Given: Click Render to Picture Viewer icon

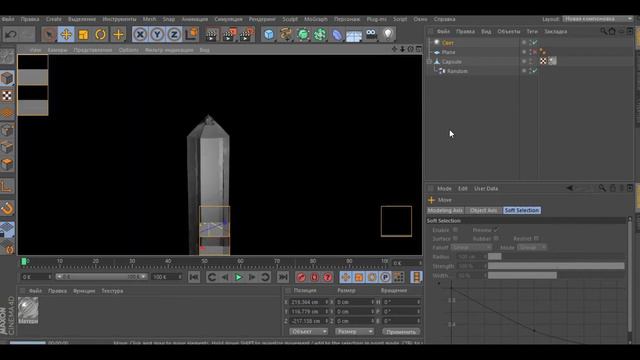Looking at the screenshot, I should (229, 35).
